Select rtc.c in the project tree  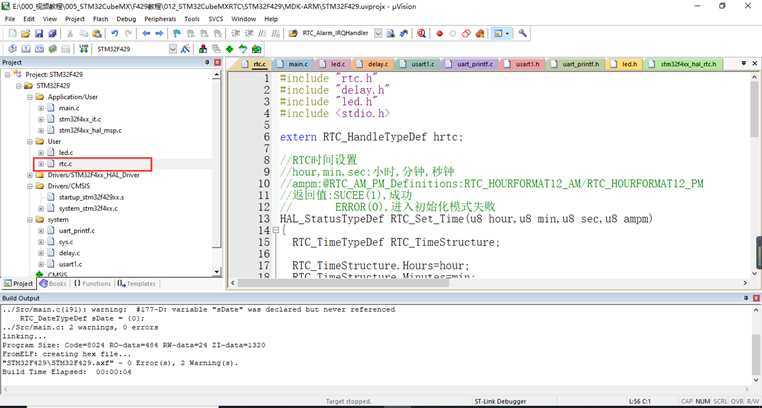click(65, 164)
